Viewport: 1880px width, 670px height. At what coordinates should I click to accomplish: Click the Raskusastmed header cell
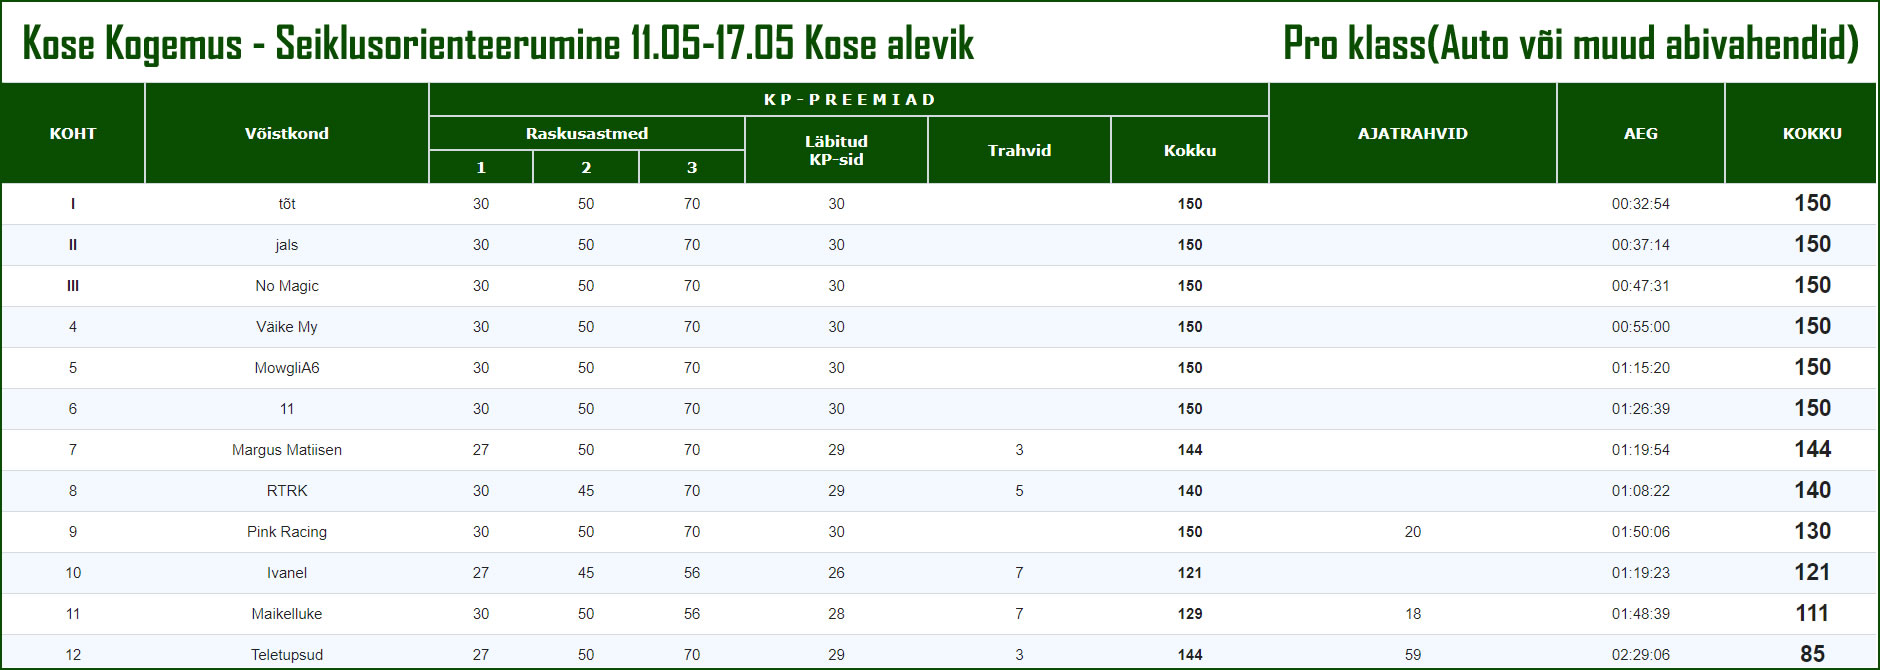coord(587,133)
